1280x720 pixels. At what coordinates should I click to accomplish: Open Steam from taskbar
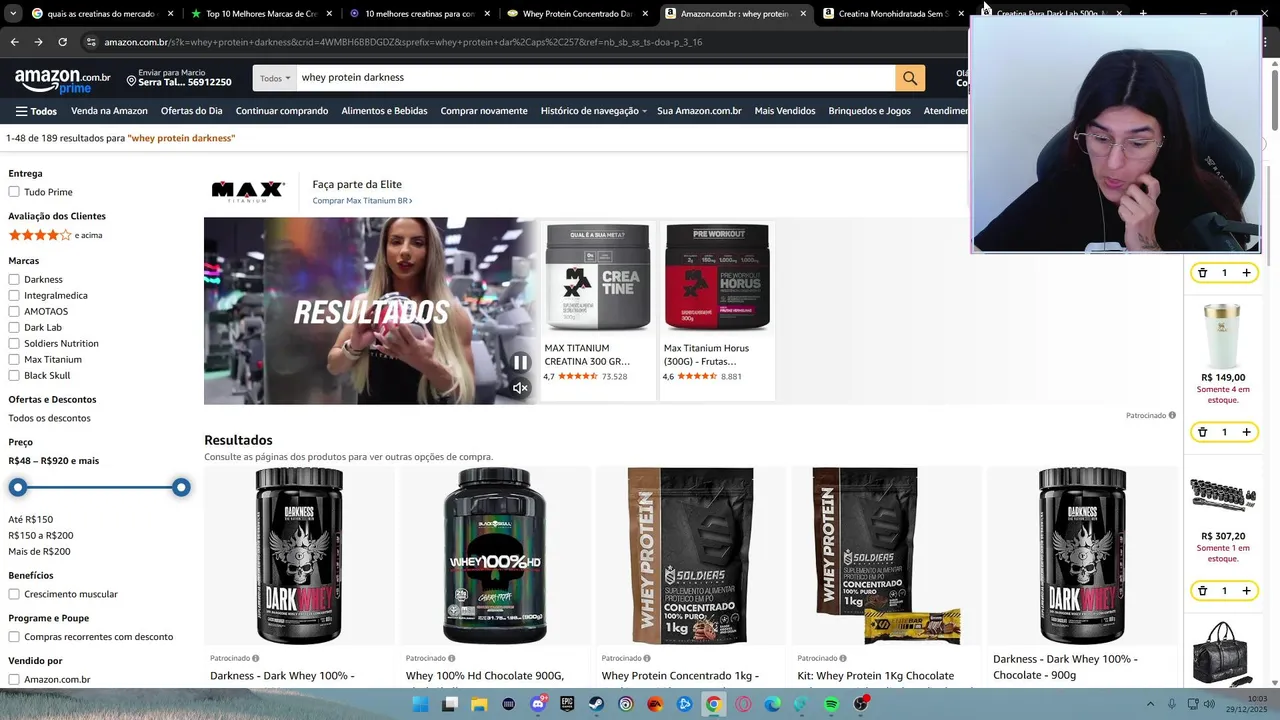[x=596, y=704]
